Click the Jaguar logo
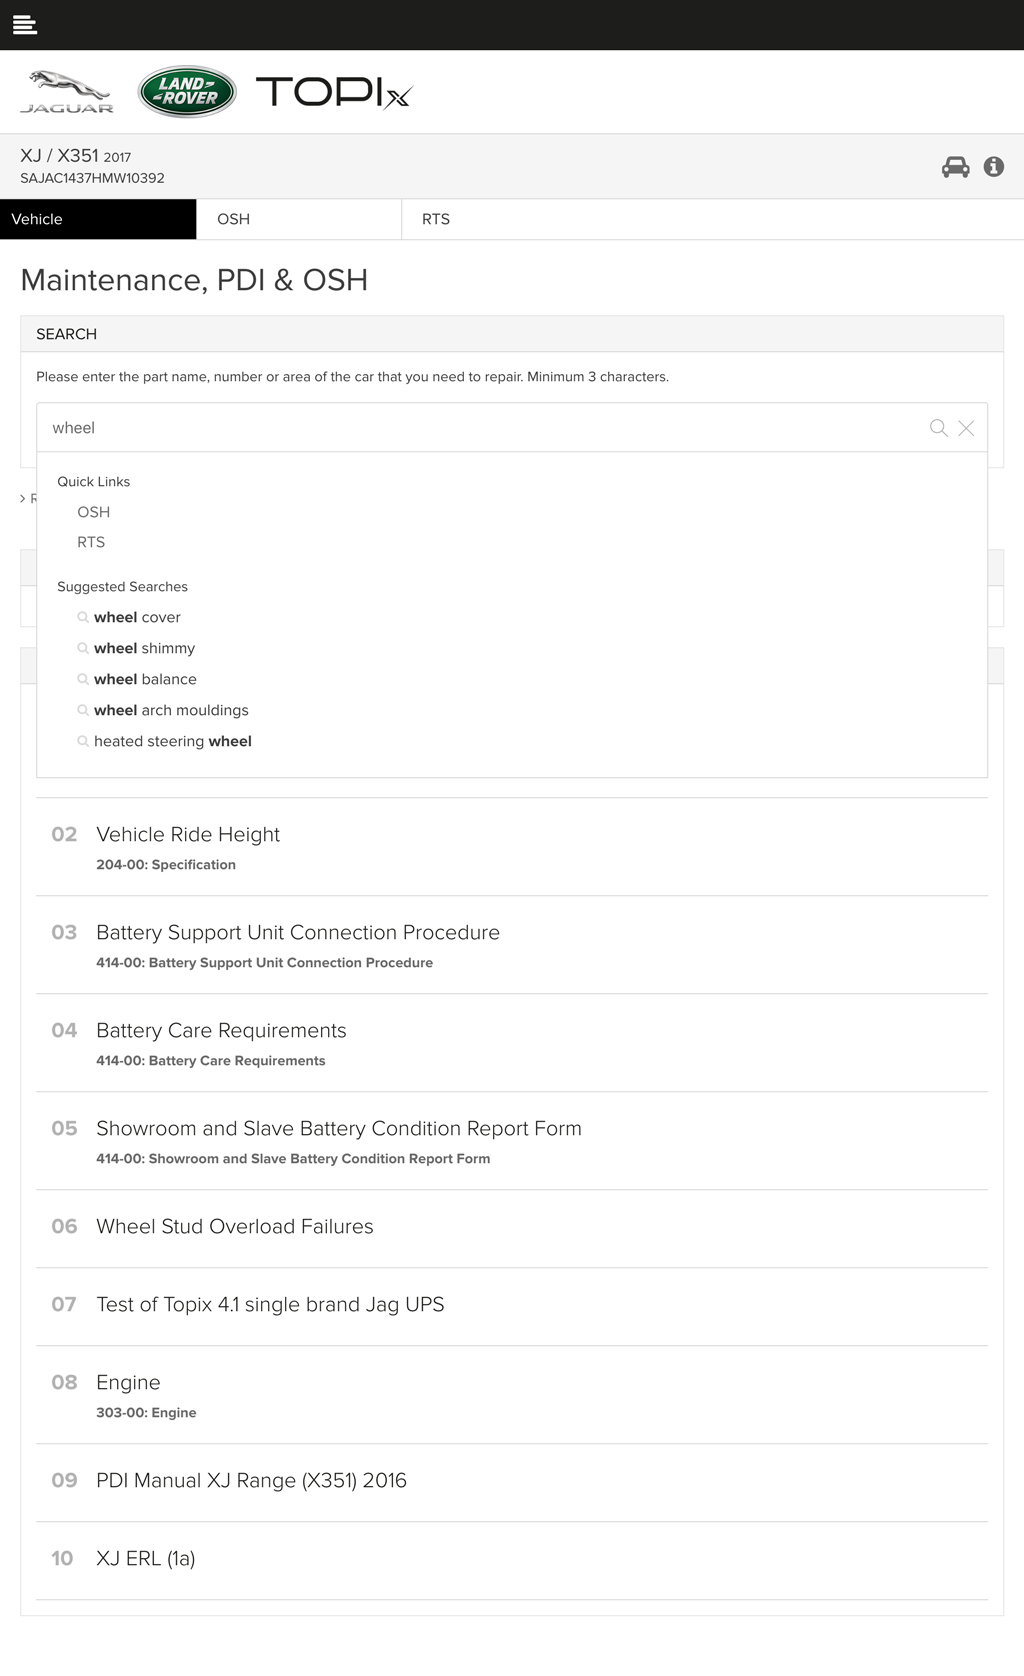This screenshot has height=1676, width=1024. 67,92
